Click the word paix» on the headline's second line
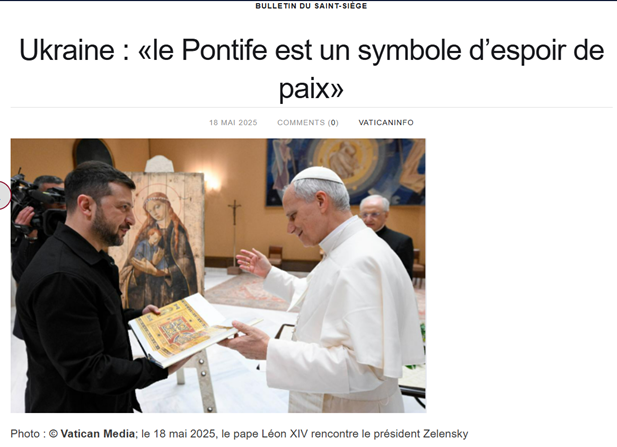The width and height of the screenshot is (617, 447). pyautogui.click(x=311, y=89)
